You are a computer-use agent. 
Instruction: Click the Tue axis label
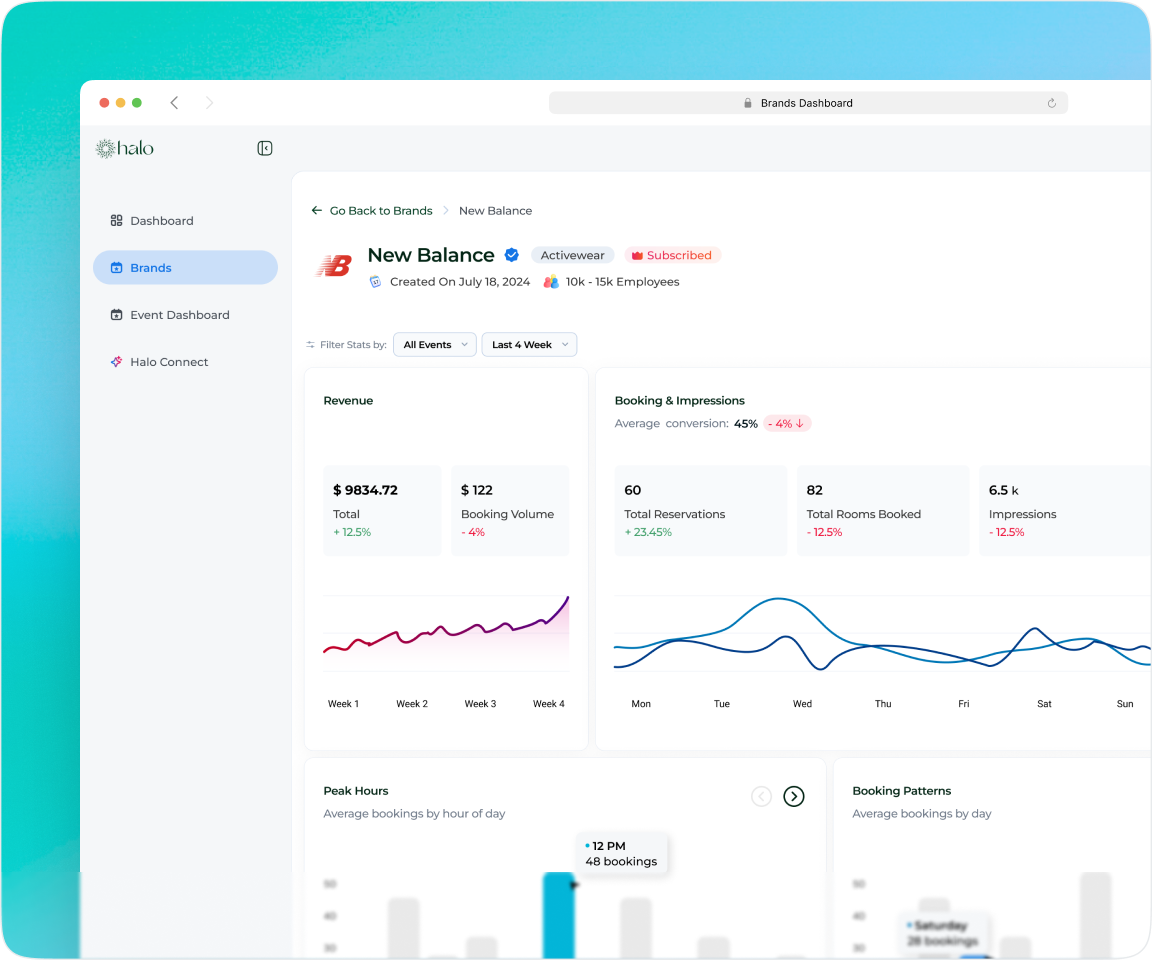click(x=721, y=704)
